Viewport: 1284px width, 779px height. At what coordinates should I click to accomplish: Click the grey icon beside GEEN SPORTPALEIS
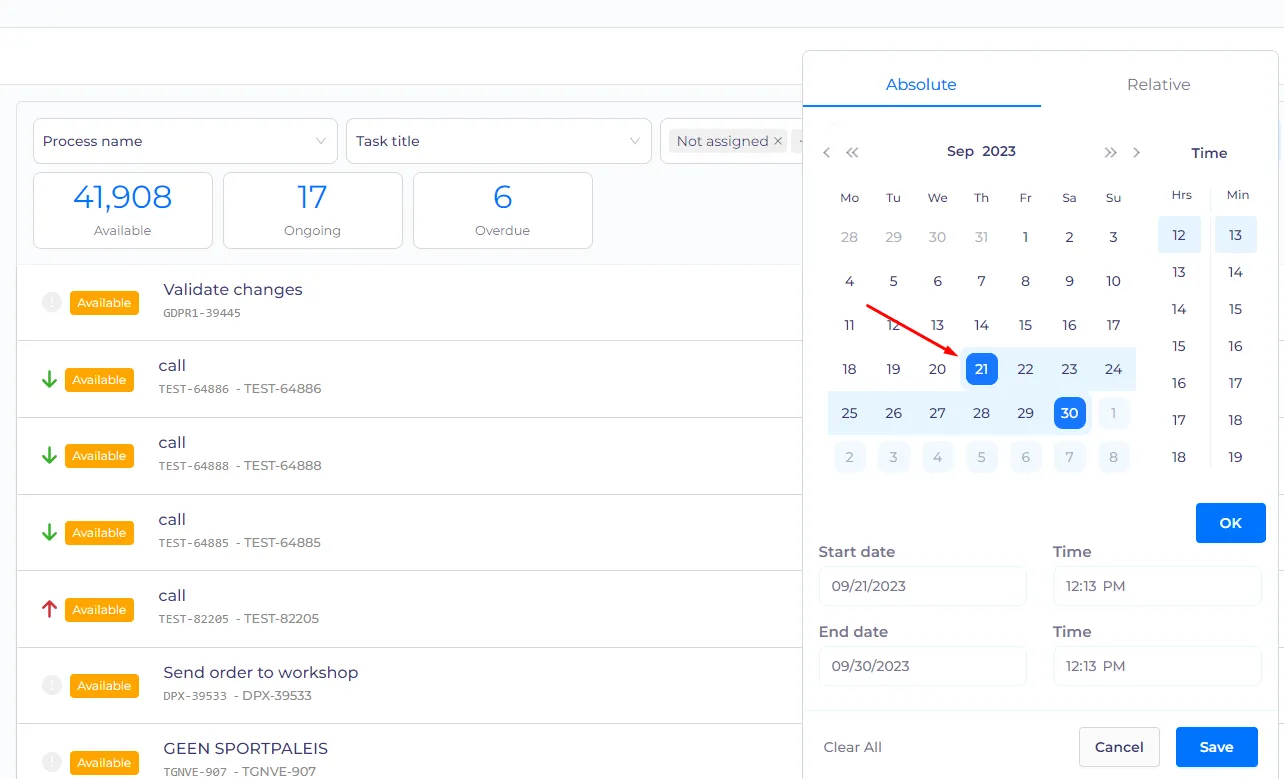tap(52, 762)
